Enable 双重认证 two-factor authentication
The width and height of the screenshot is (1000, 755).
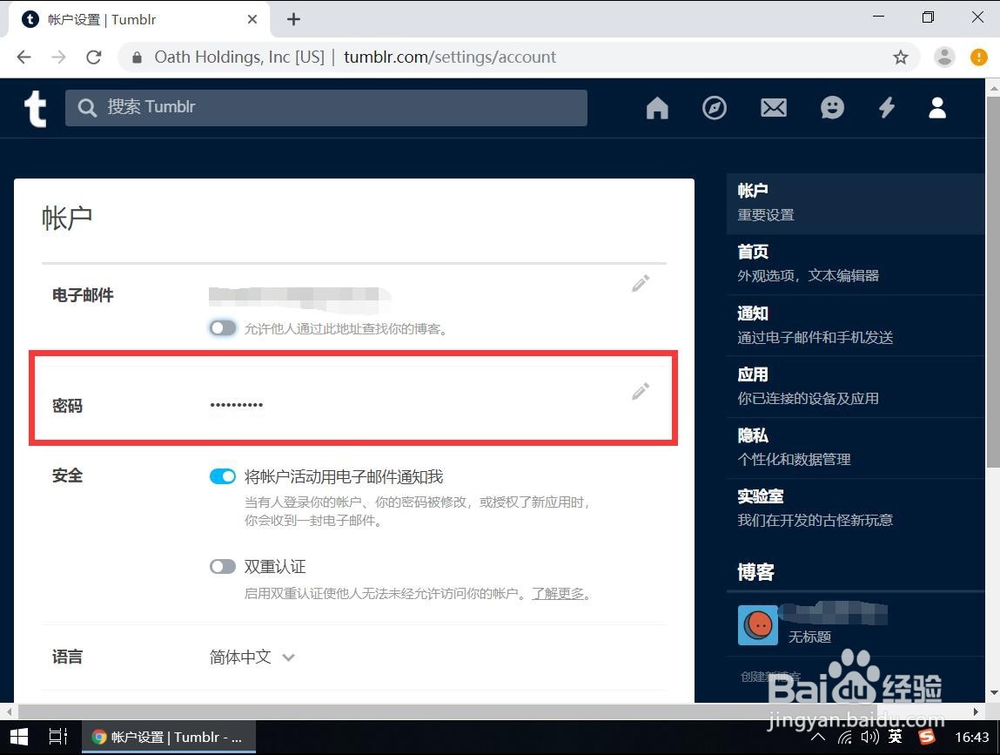tap(222, 566)
